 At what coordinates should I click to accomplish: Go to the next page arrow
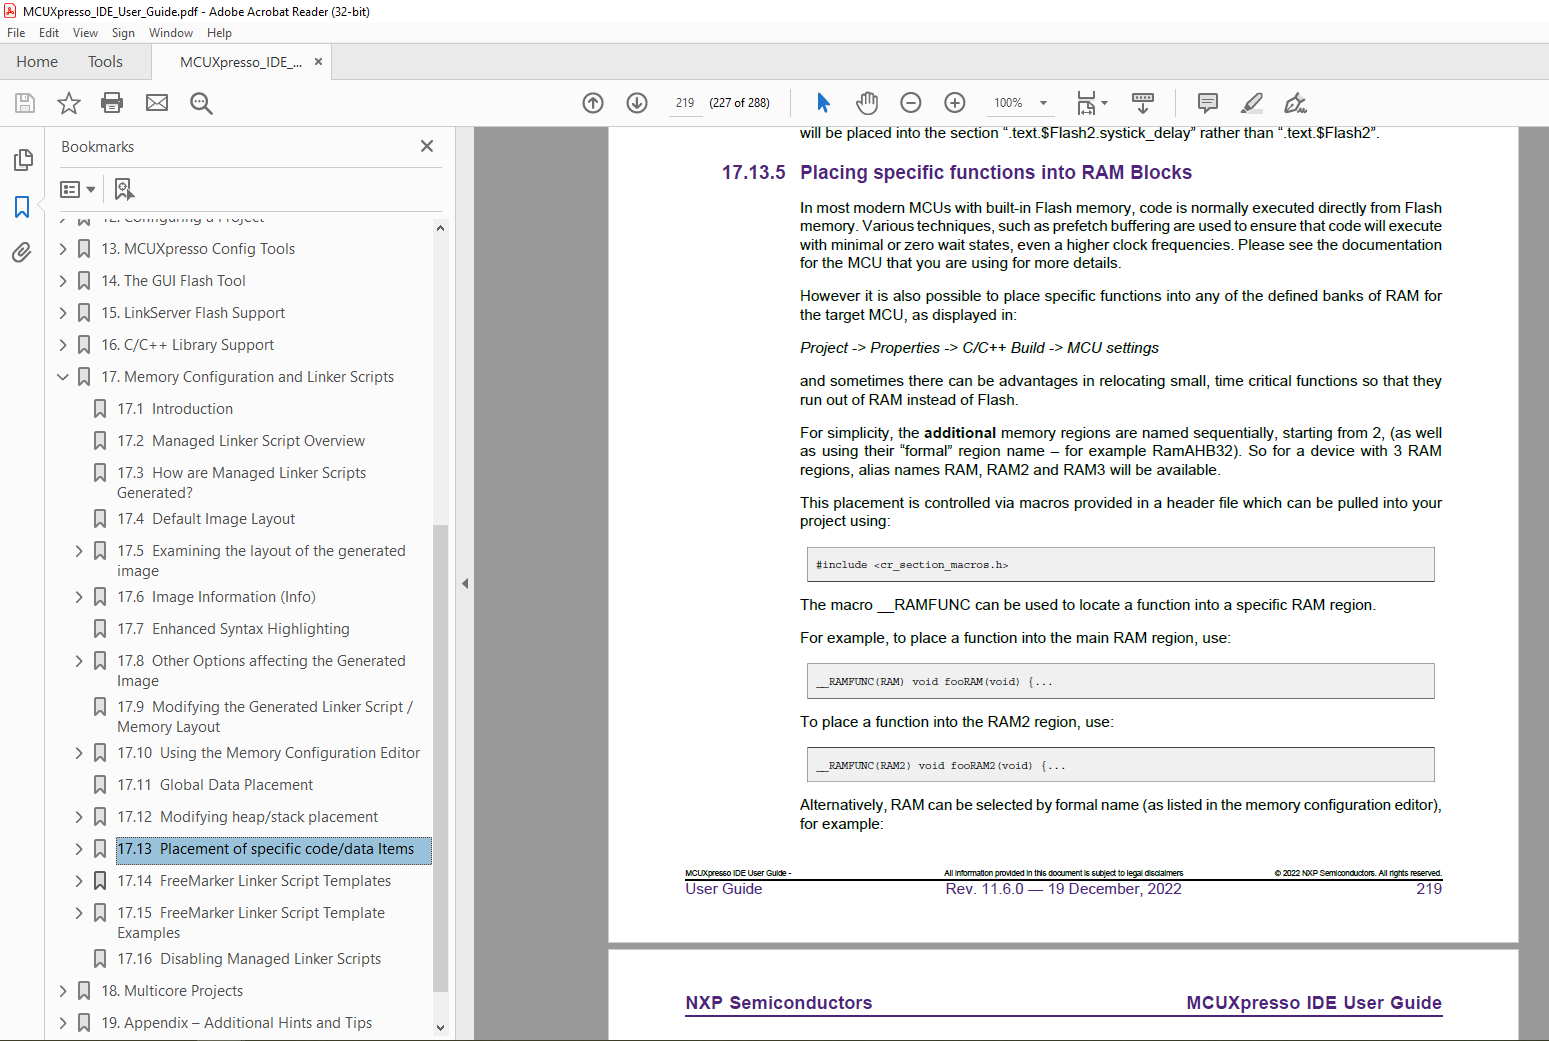click(637, 103)
